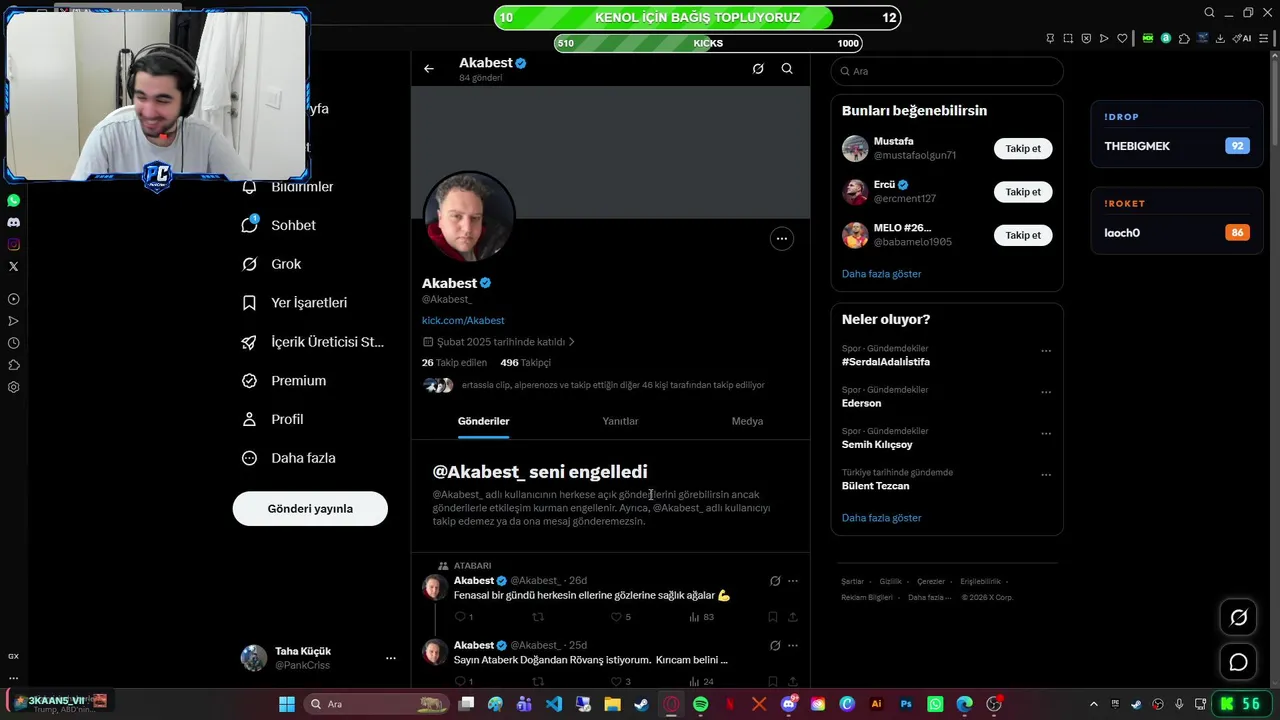Viewport: 1280px width, 720px height.
Task: Open İçerik Üreticisi Stüdyosu menu item
Action: [313, 341]
